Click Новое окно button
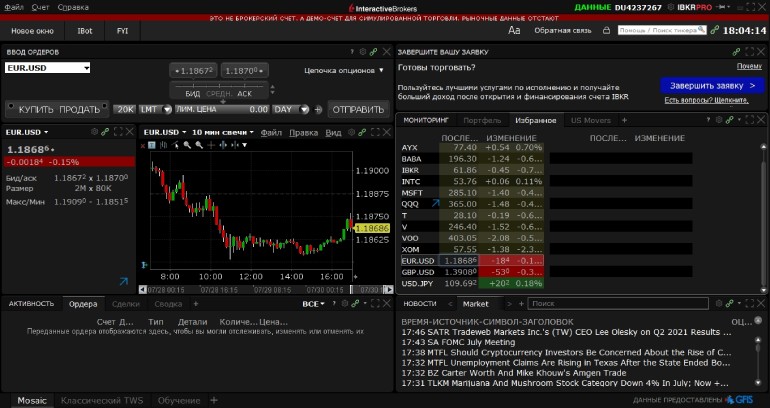Screen dimensions: 770x408 32,30
